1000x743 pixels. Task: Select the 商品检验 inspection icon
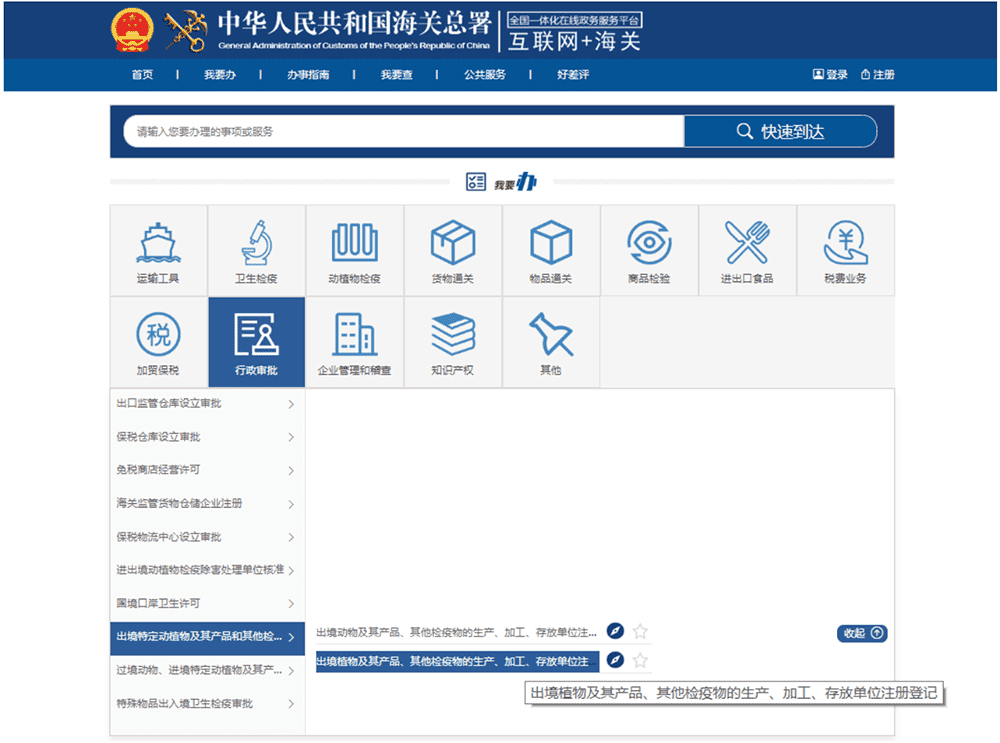point(649,241)
